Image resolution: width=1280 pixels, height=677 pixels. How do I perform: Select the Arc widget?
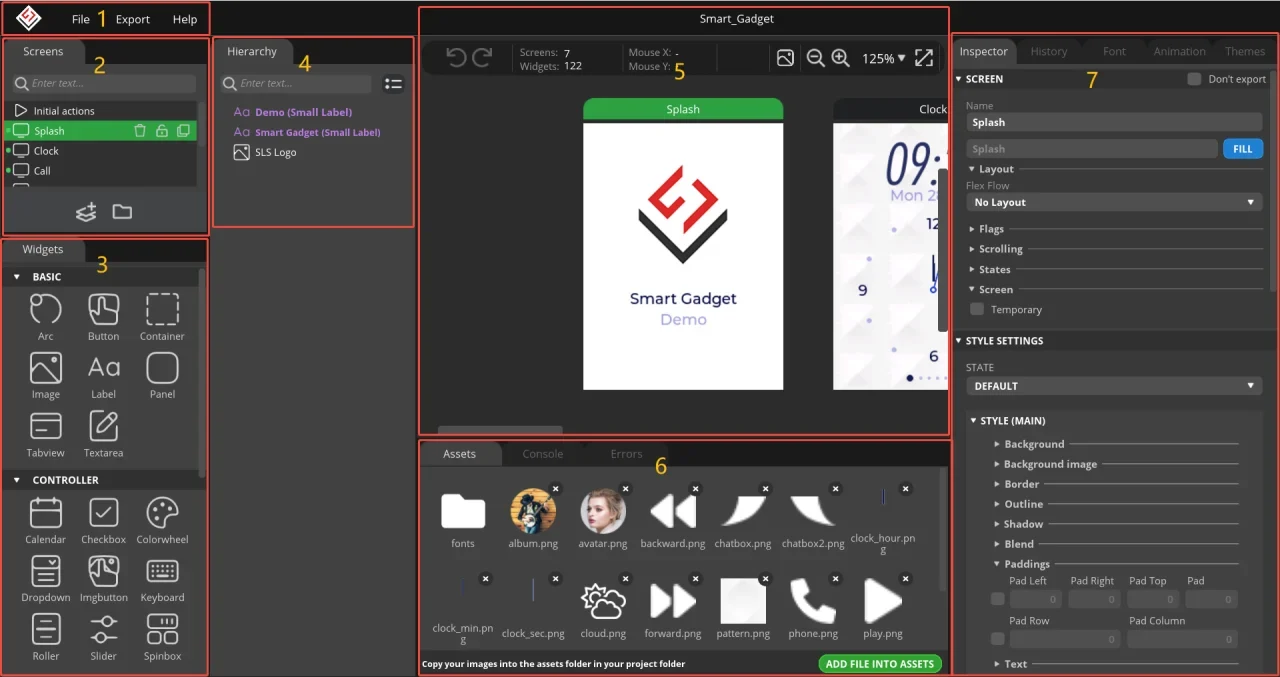coord(45,311)
